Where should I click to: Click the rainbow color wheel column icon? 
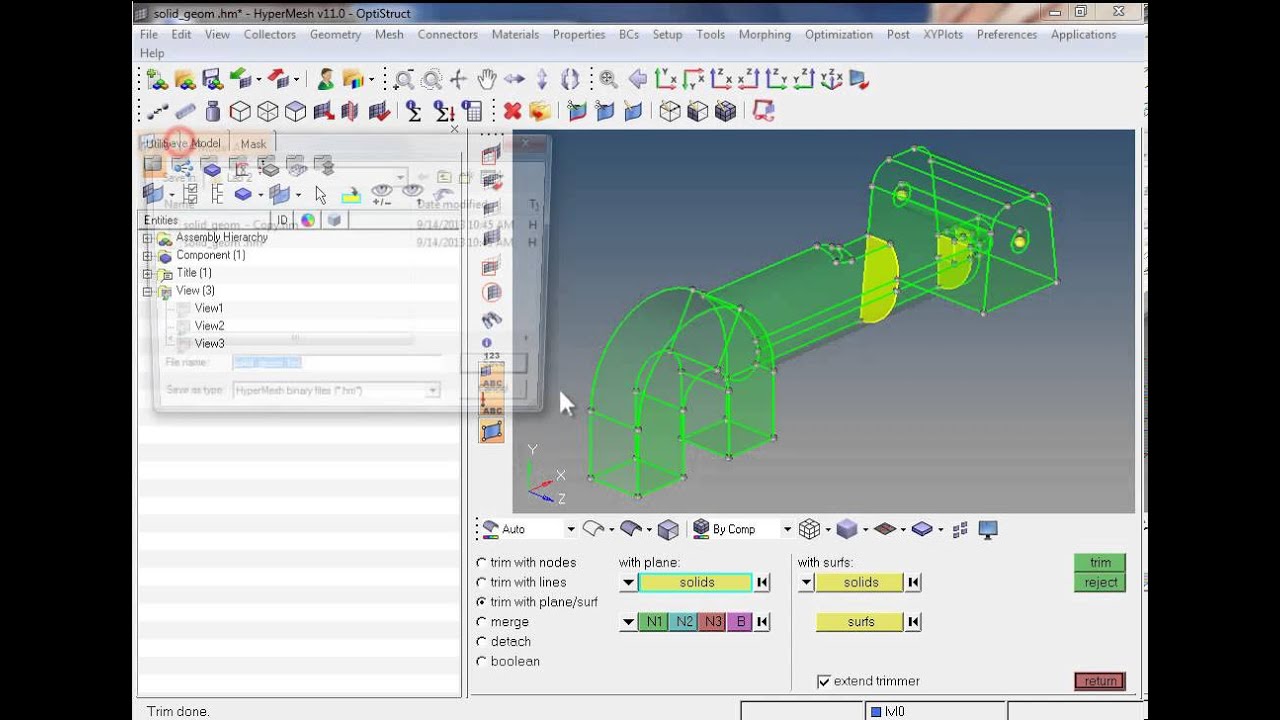pos(308,220)
